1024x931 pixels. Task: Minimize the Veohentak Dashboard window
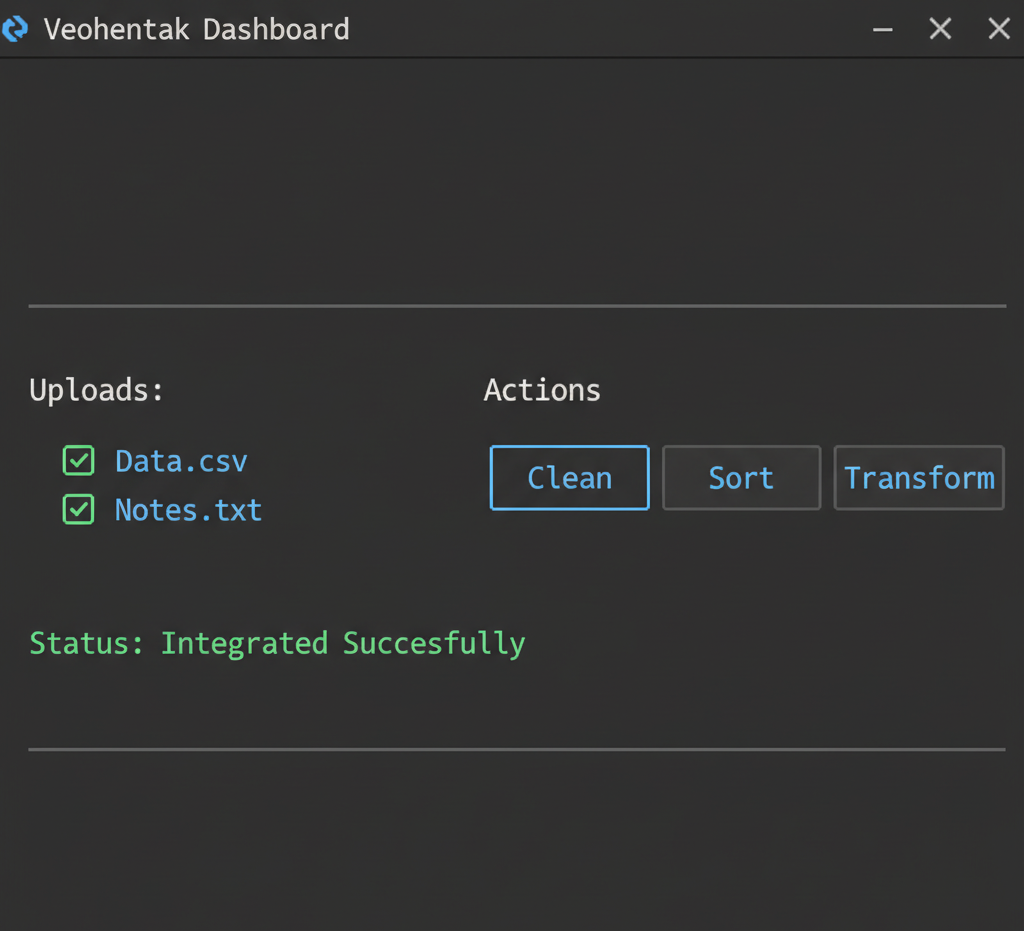[882, 29]
